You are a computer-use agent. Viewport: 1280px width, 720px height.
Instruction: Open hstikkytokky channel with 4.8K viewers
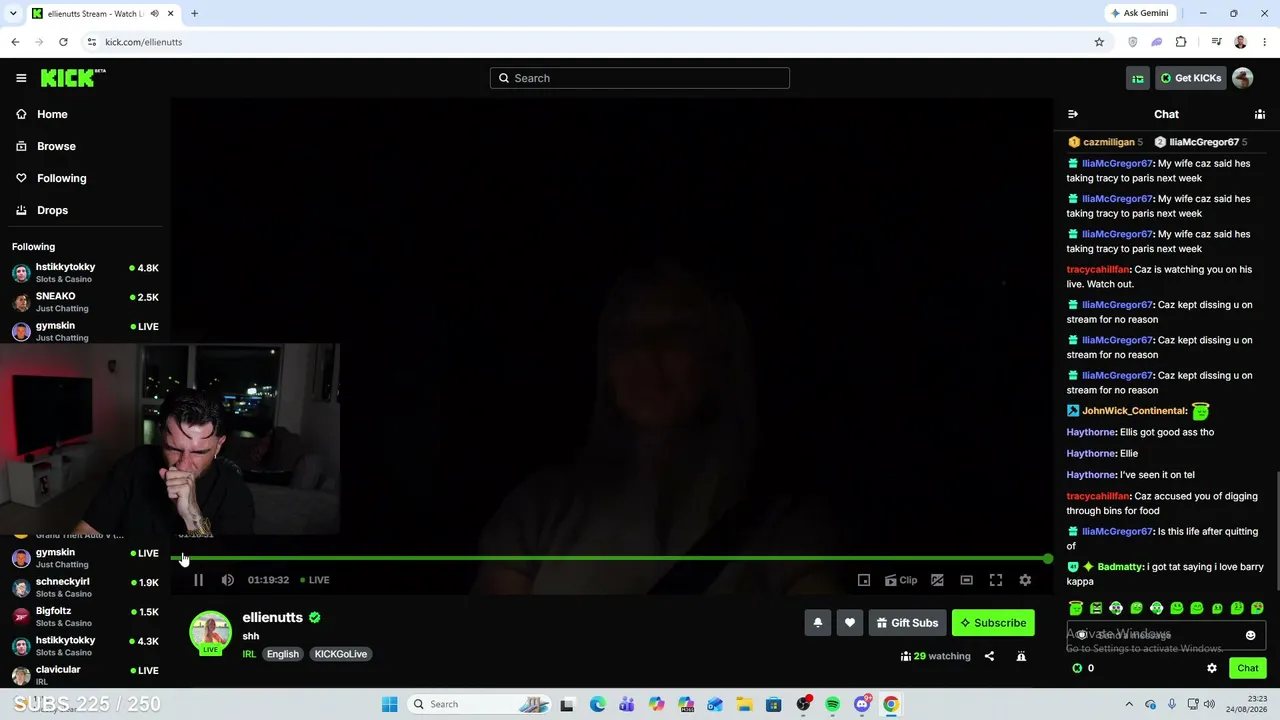pyautogui.click(x=84, y=272)
